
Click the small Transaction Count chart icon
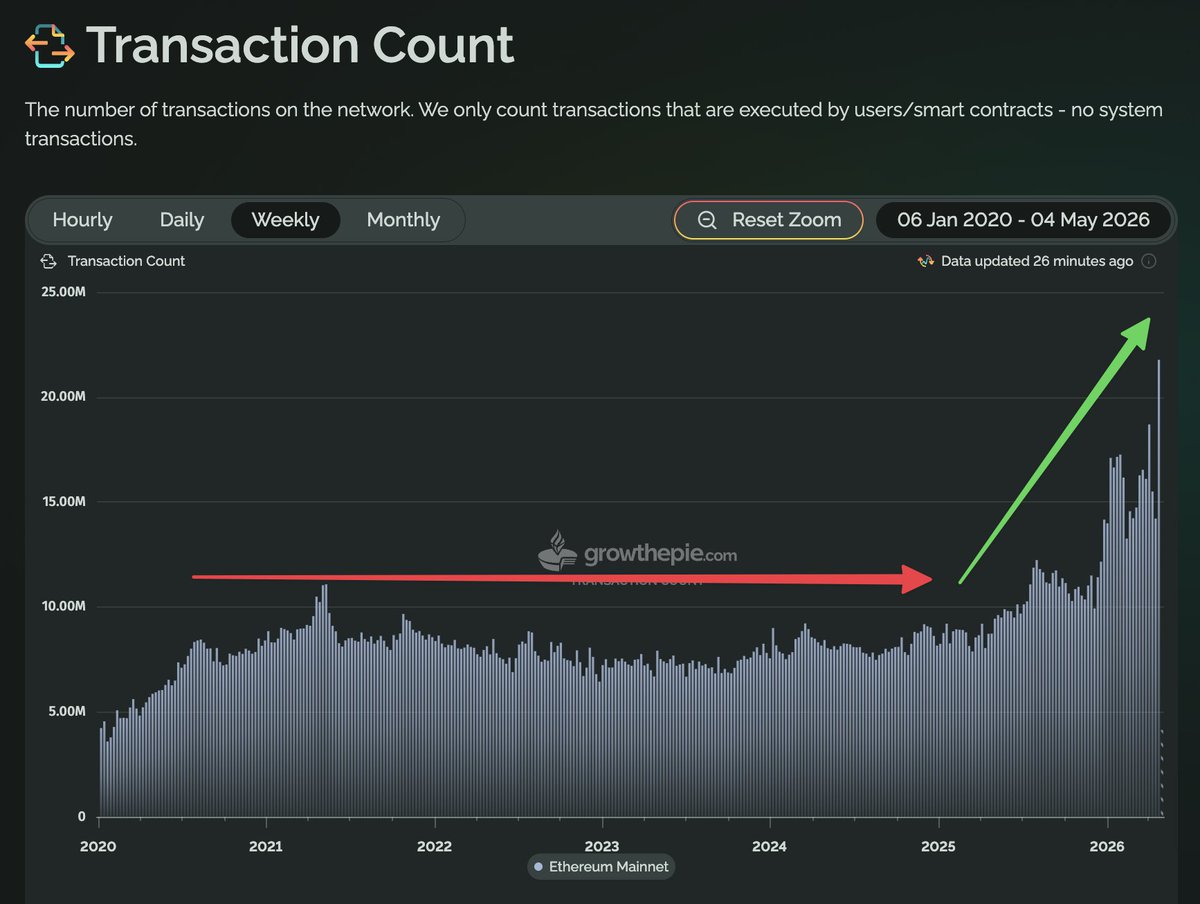[x=47, y=261]
